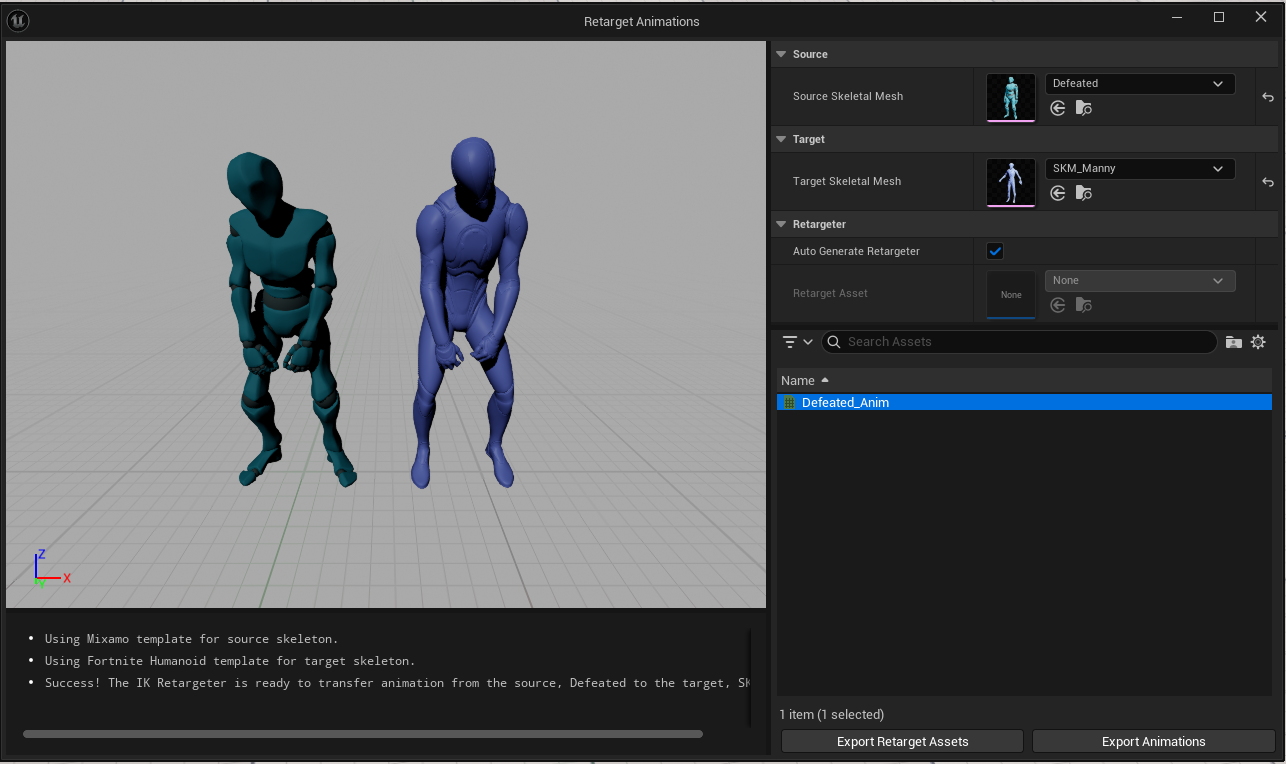Click the log panel horizontal scrollbar

tap(362, 734)
